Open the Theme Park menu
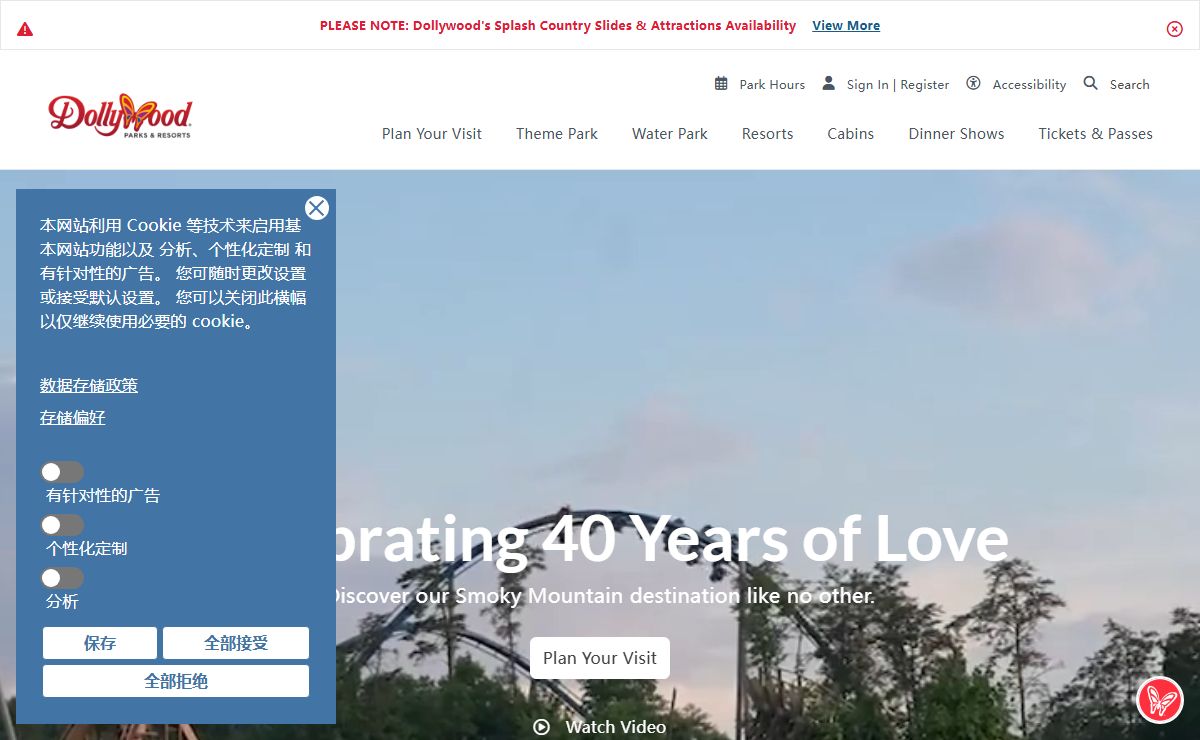The width and height of the screenshot is (1200, 740). pyautogui.click(x=557, y=134)
